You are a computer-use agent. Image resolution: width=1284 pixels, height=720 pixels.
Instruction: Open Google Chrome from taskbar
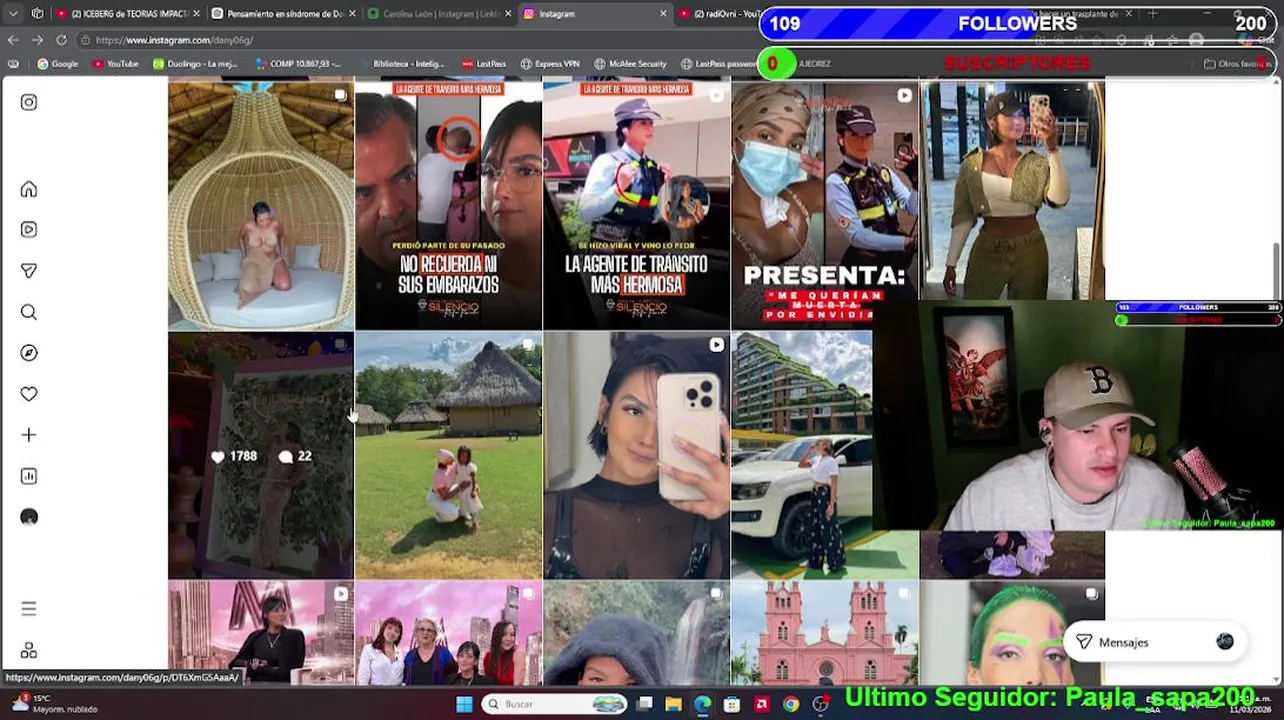(x=791, y=704)
